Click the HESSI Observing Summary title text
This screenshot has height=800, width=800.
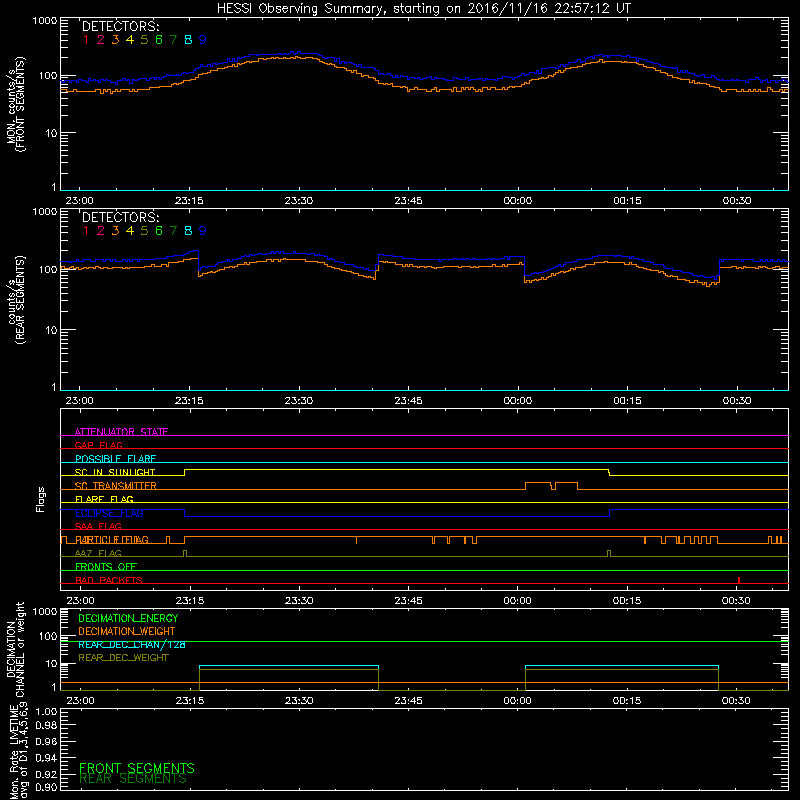423,9
